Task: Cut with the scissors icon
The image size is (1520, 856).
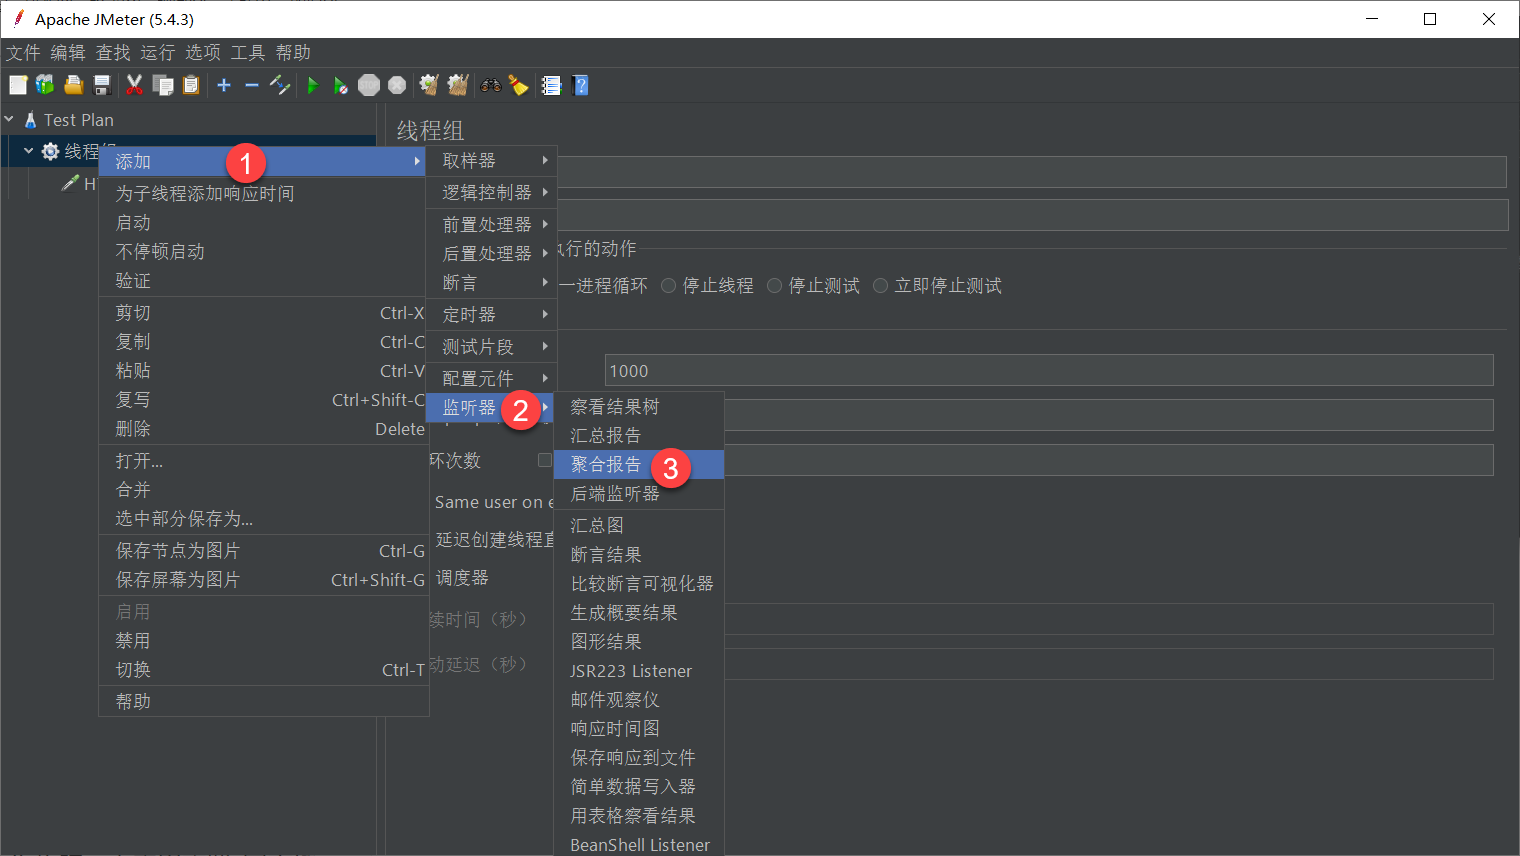Action: [134, 85]
